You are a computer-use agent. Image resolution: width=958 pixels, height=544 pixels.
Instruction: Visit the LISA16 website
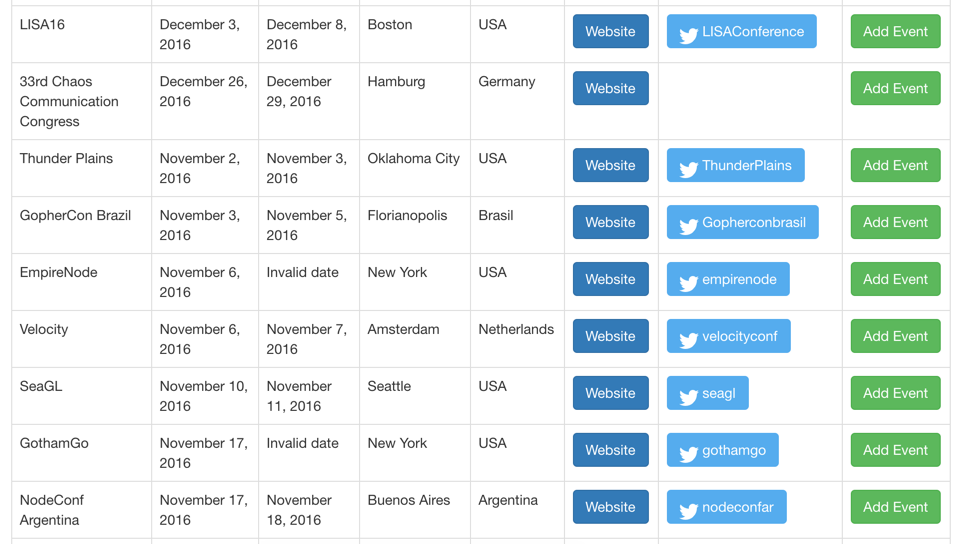coord(610,31)
